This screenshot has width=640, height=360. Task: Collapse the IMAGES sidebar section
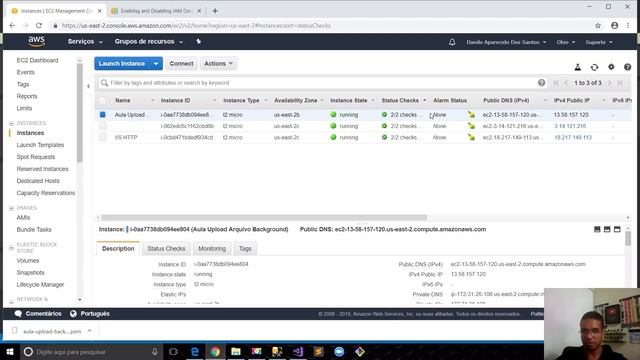[11, 208]
